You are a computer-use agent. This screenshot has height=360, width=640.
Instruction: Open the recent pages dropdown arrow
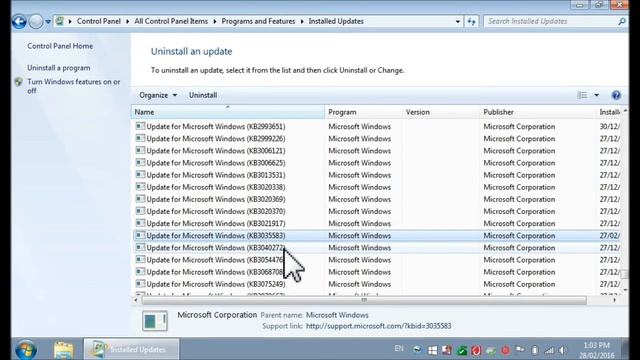pos(48,22)
